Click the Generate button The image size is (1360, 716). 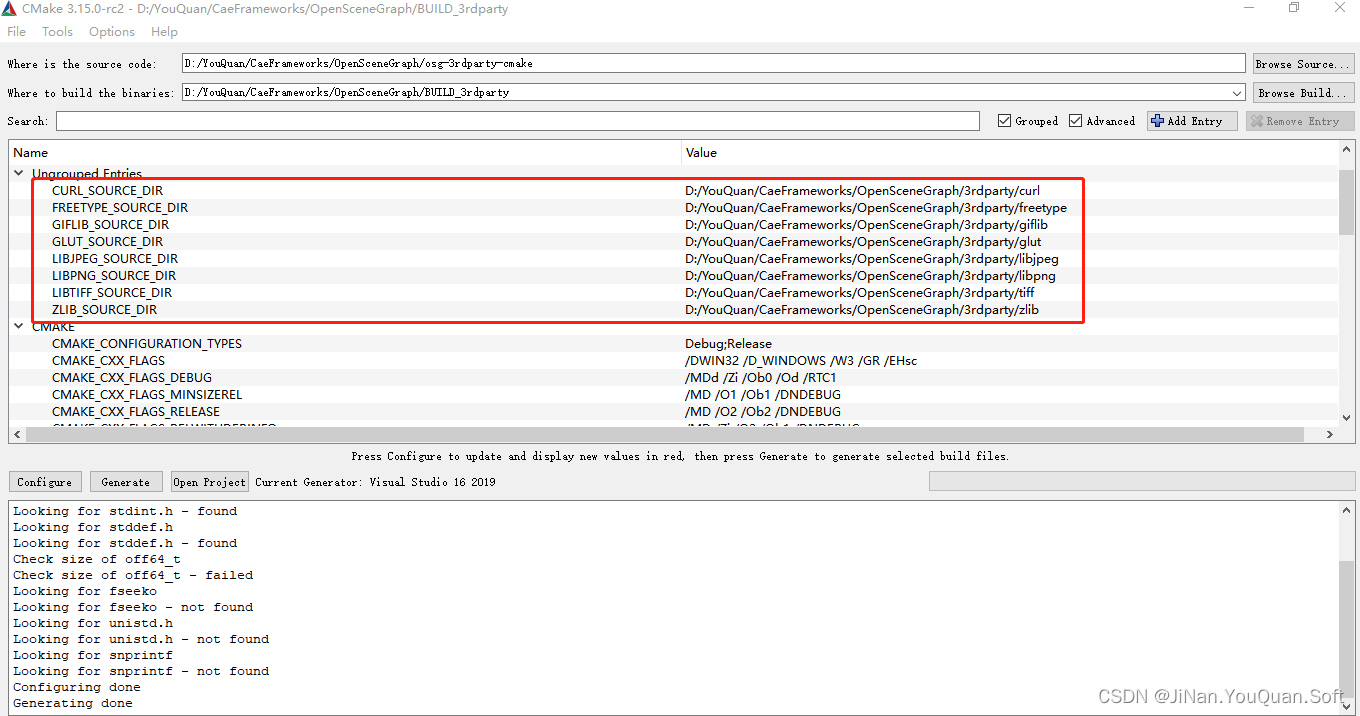[x=126, y=482]
